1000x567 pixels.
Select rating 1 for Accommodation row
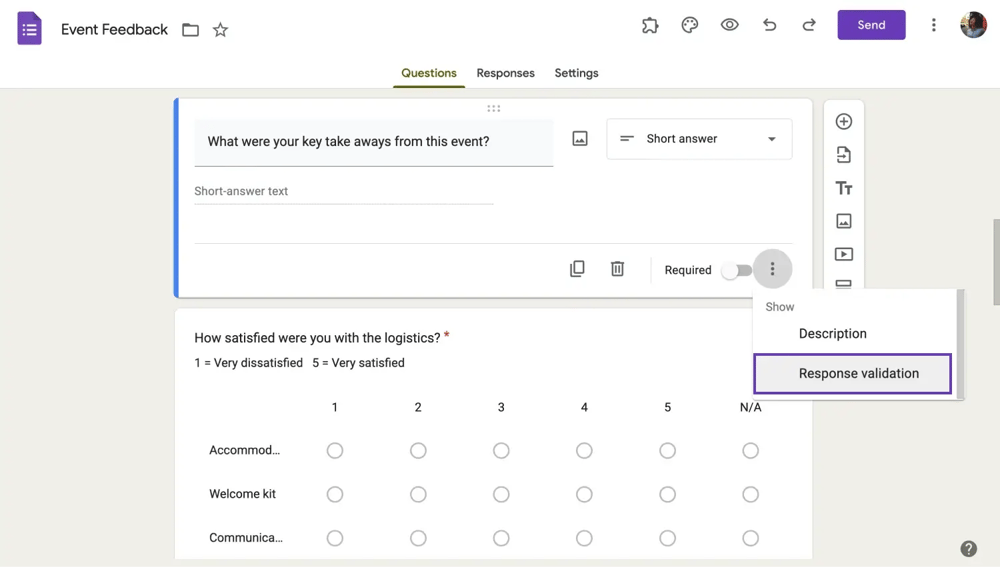point(335,451)
